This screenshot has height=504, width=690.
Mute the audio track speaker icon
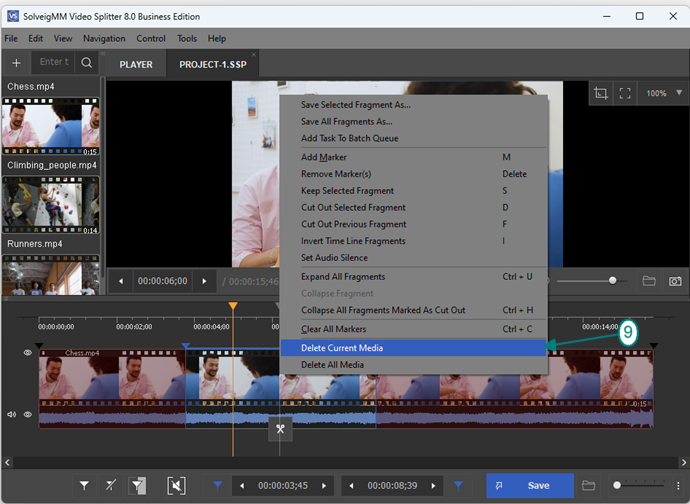pos(12,414)
